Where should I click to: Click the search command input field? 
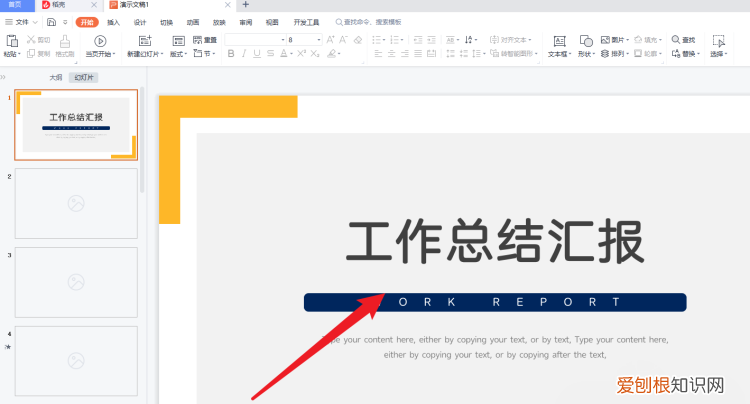[368, 22]
